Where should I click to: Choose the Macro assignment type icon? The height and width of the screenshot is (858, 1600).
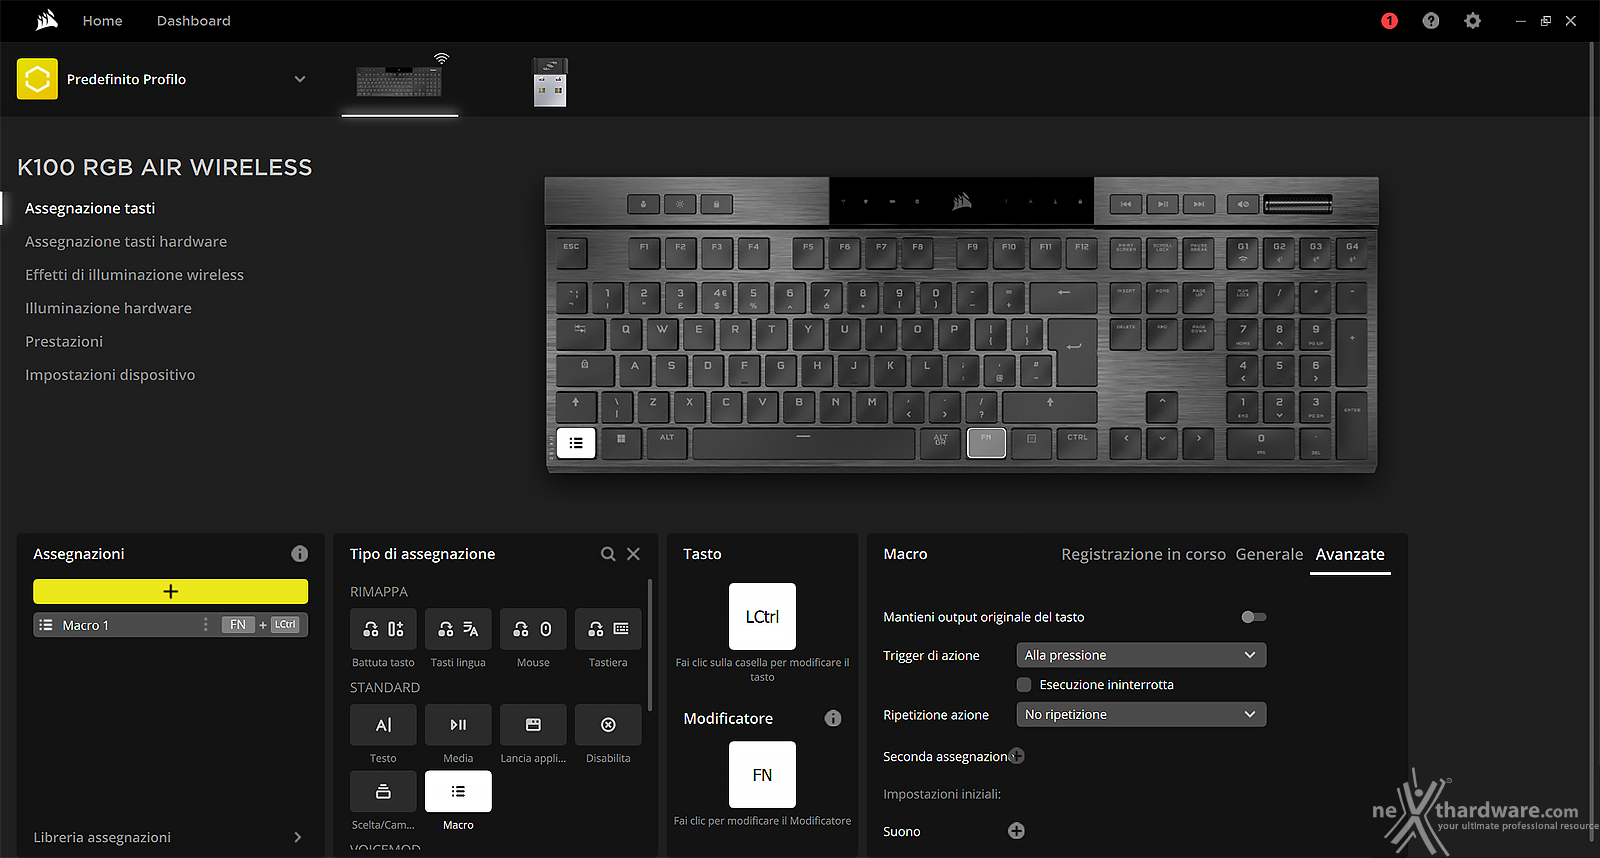(458, 791)
